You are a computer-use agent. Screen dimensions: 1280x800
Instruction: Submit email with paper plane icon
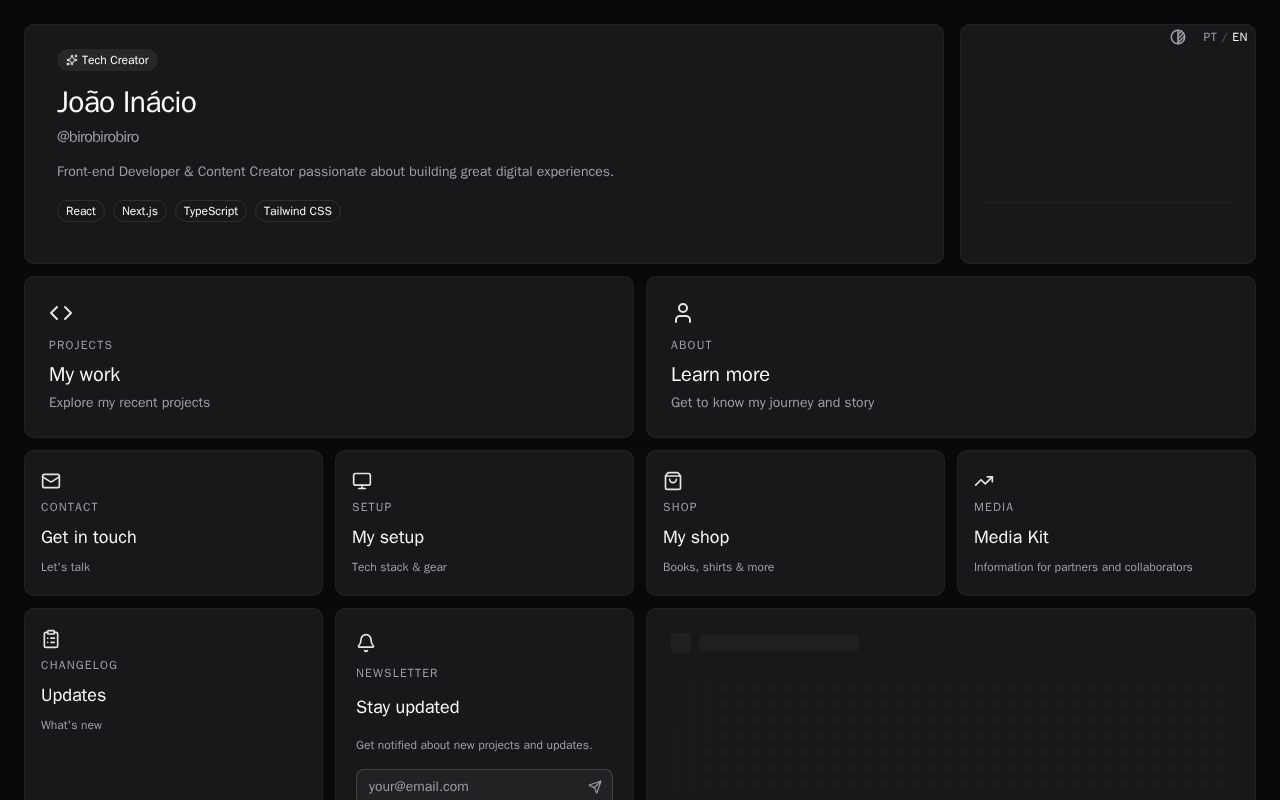(595, 787)
